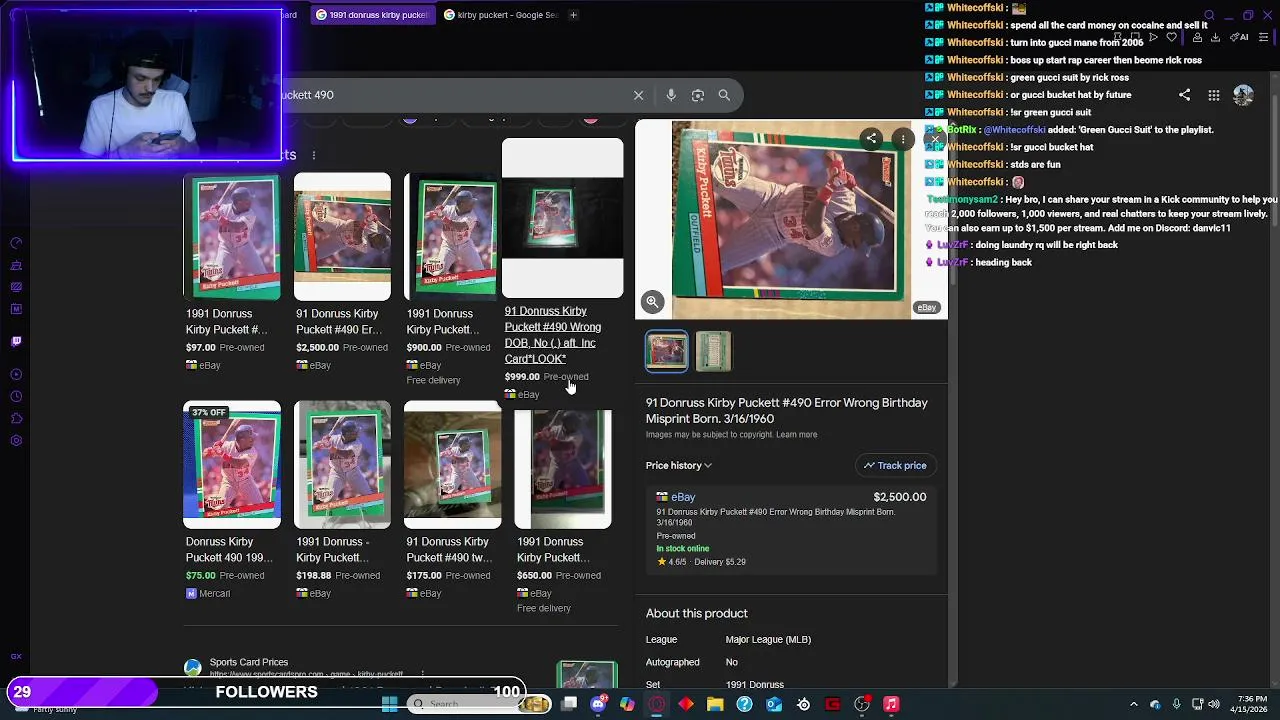Open the browser easy setup menu icon
Viewport: 1280px width, 720px height.
pyautogui.click(x=1263, y=37)
